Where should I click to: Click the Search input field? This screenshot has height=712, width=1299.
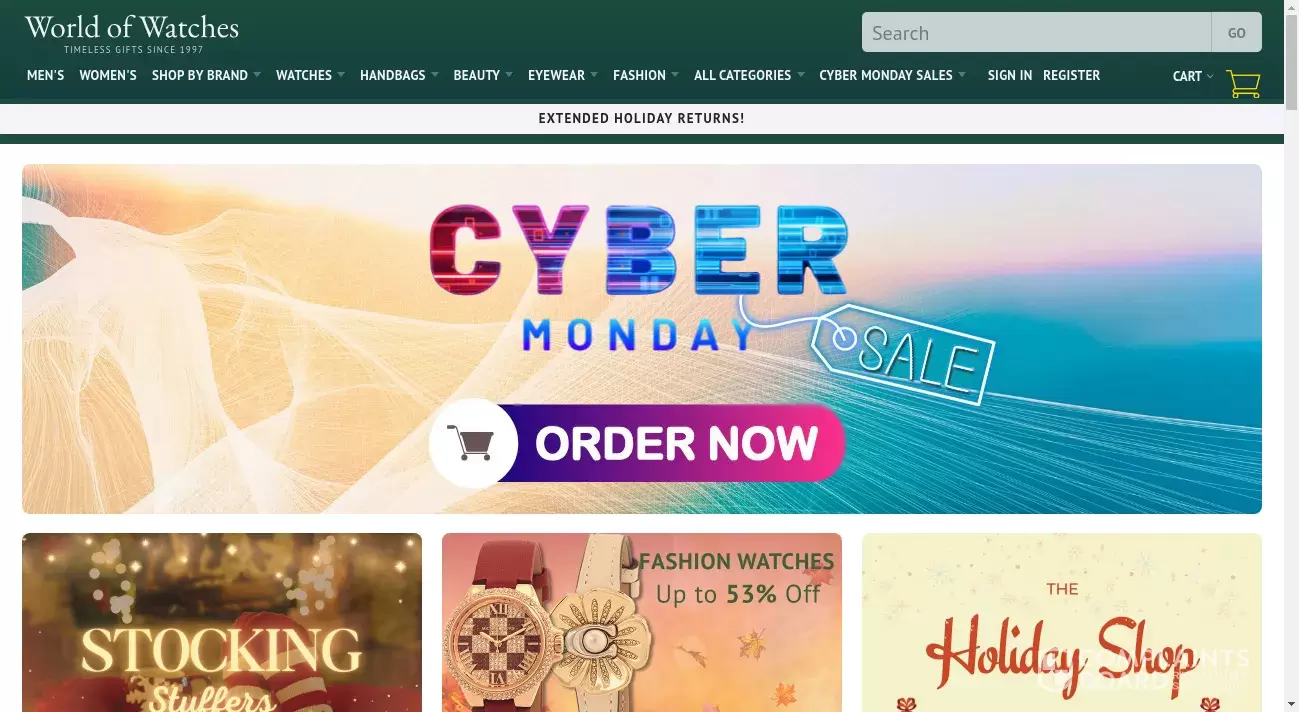coord(1036,32)
